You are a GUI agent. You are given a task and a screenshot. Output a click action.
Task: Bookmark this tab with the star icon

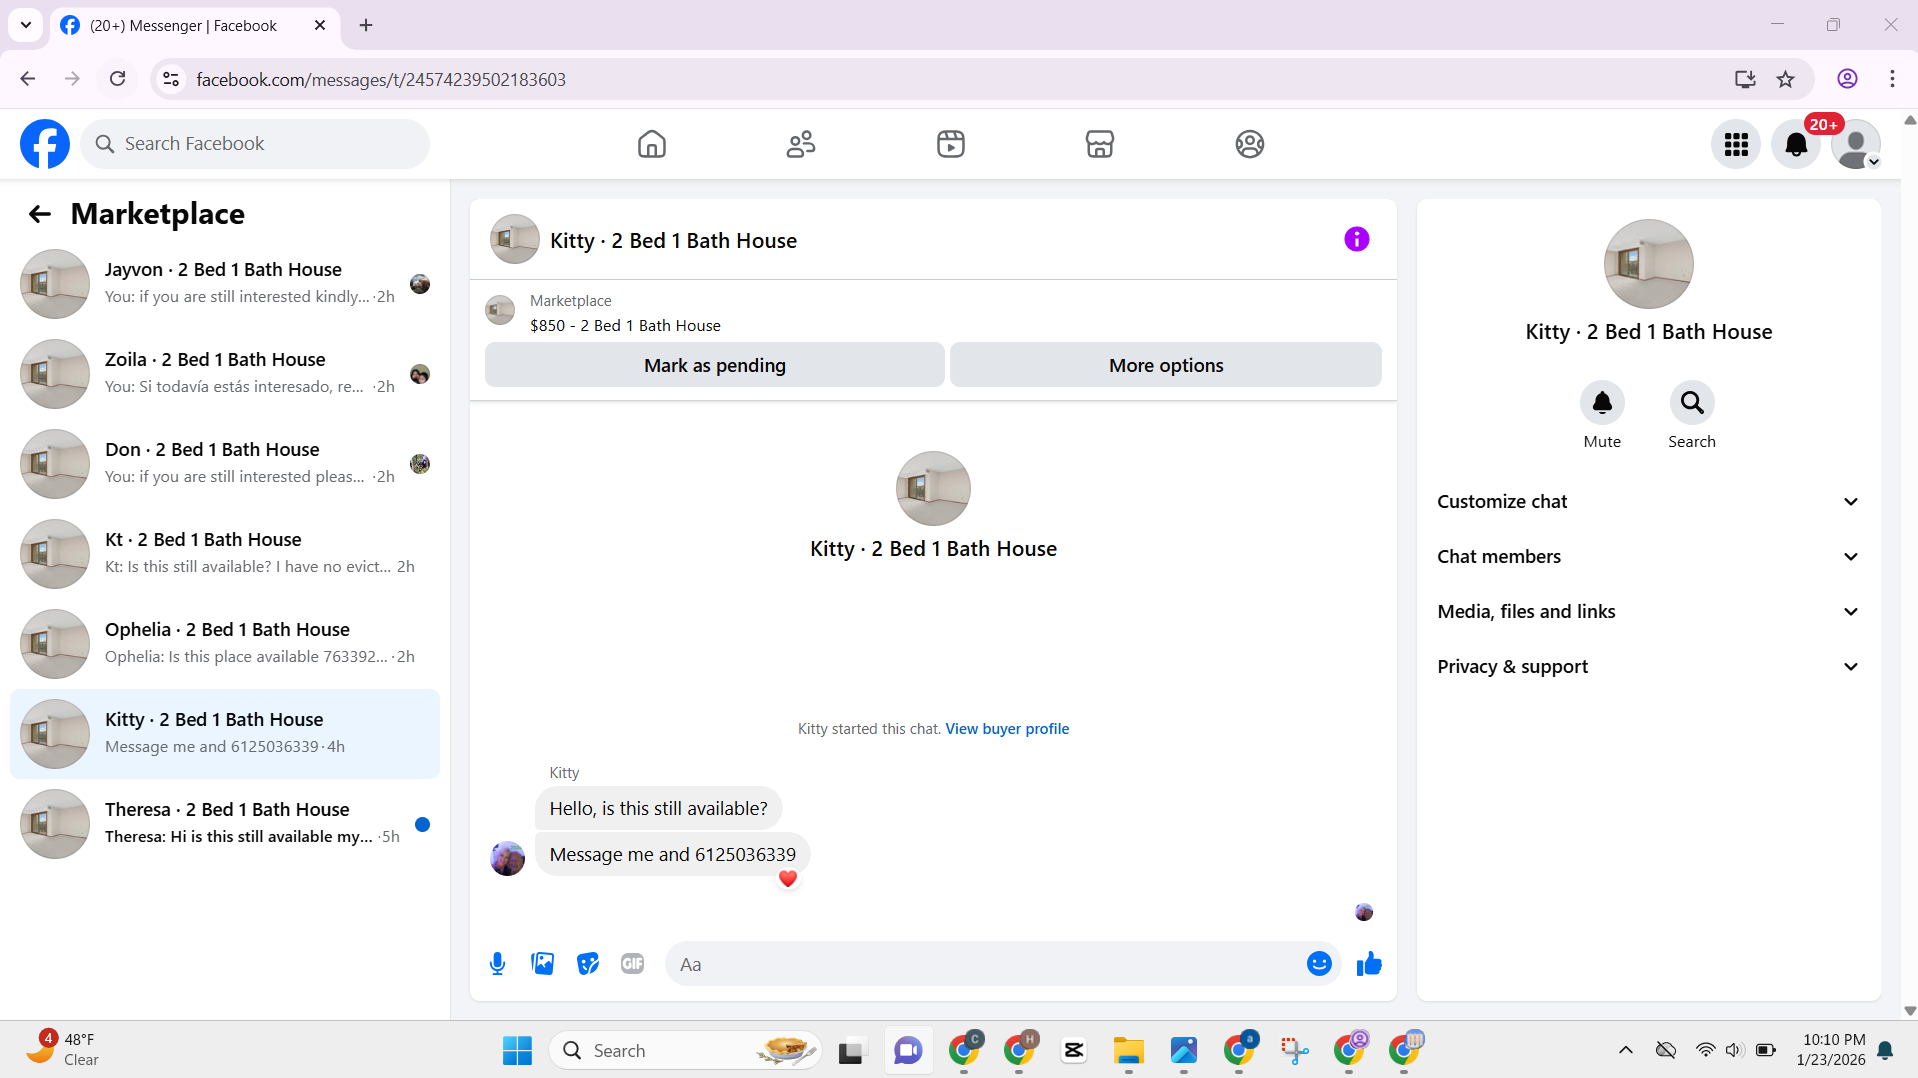tap(1786, 79)
